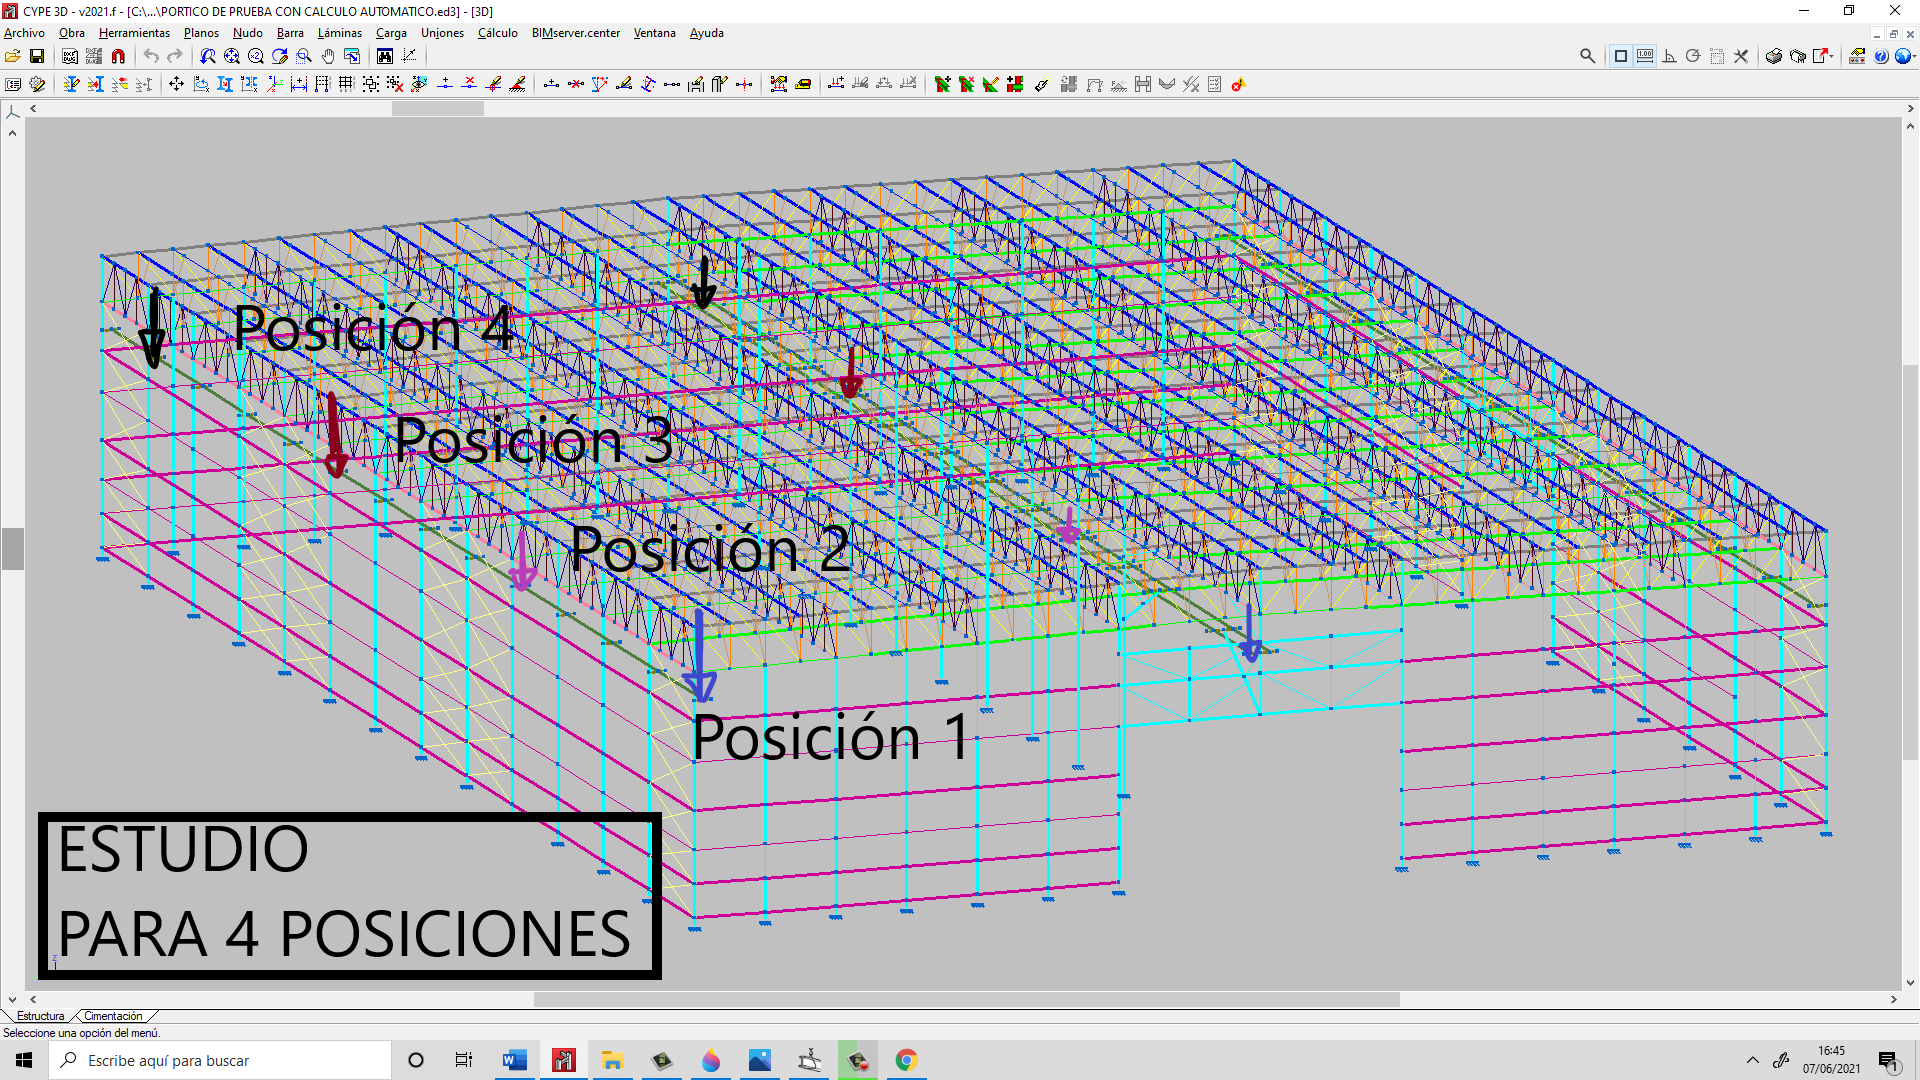Redraw the 3D view
Image resolution: width=1920 pixels, height=1080 pixels.
click(x=279, y=56)
